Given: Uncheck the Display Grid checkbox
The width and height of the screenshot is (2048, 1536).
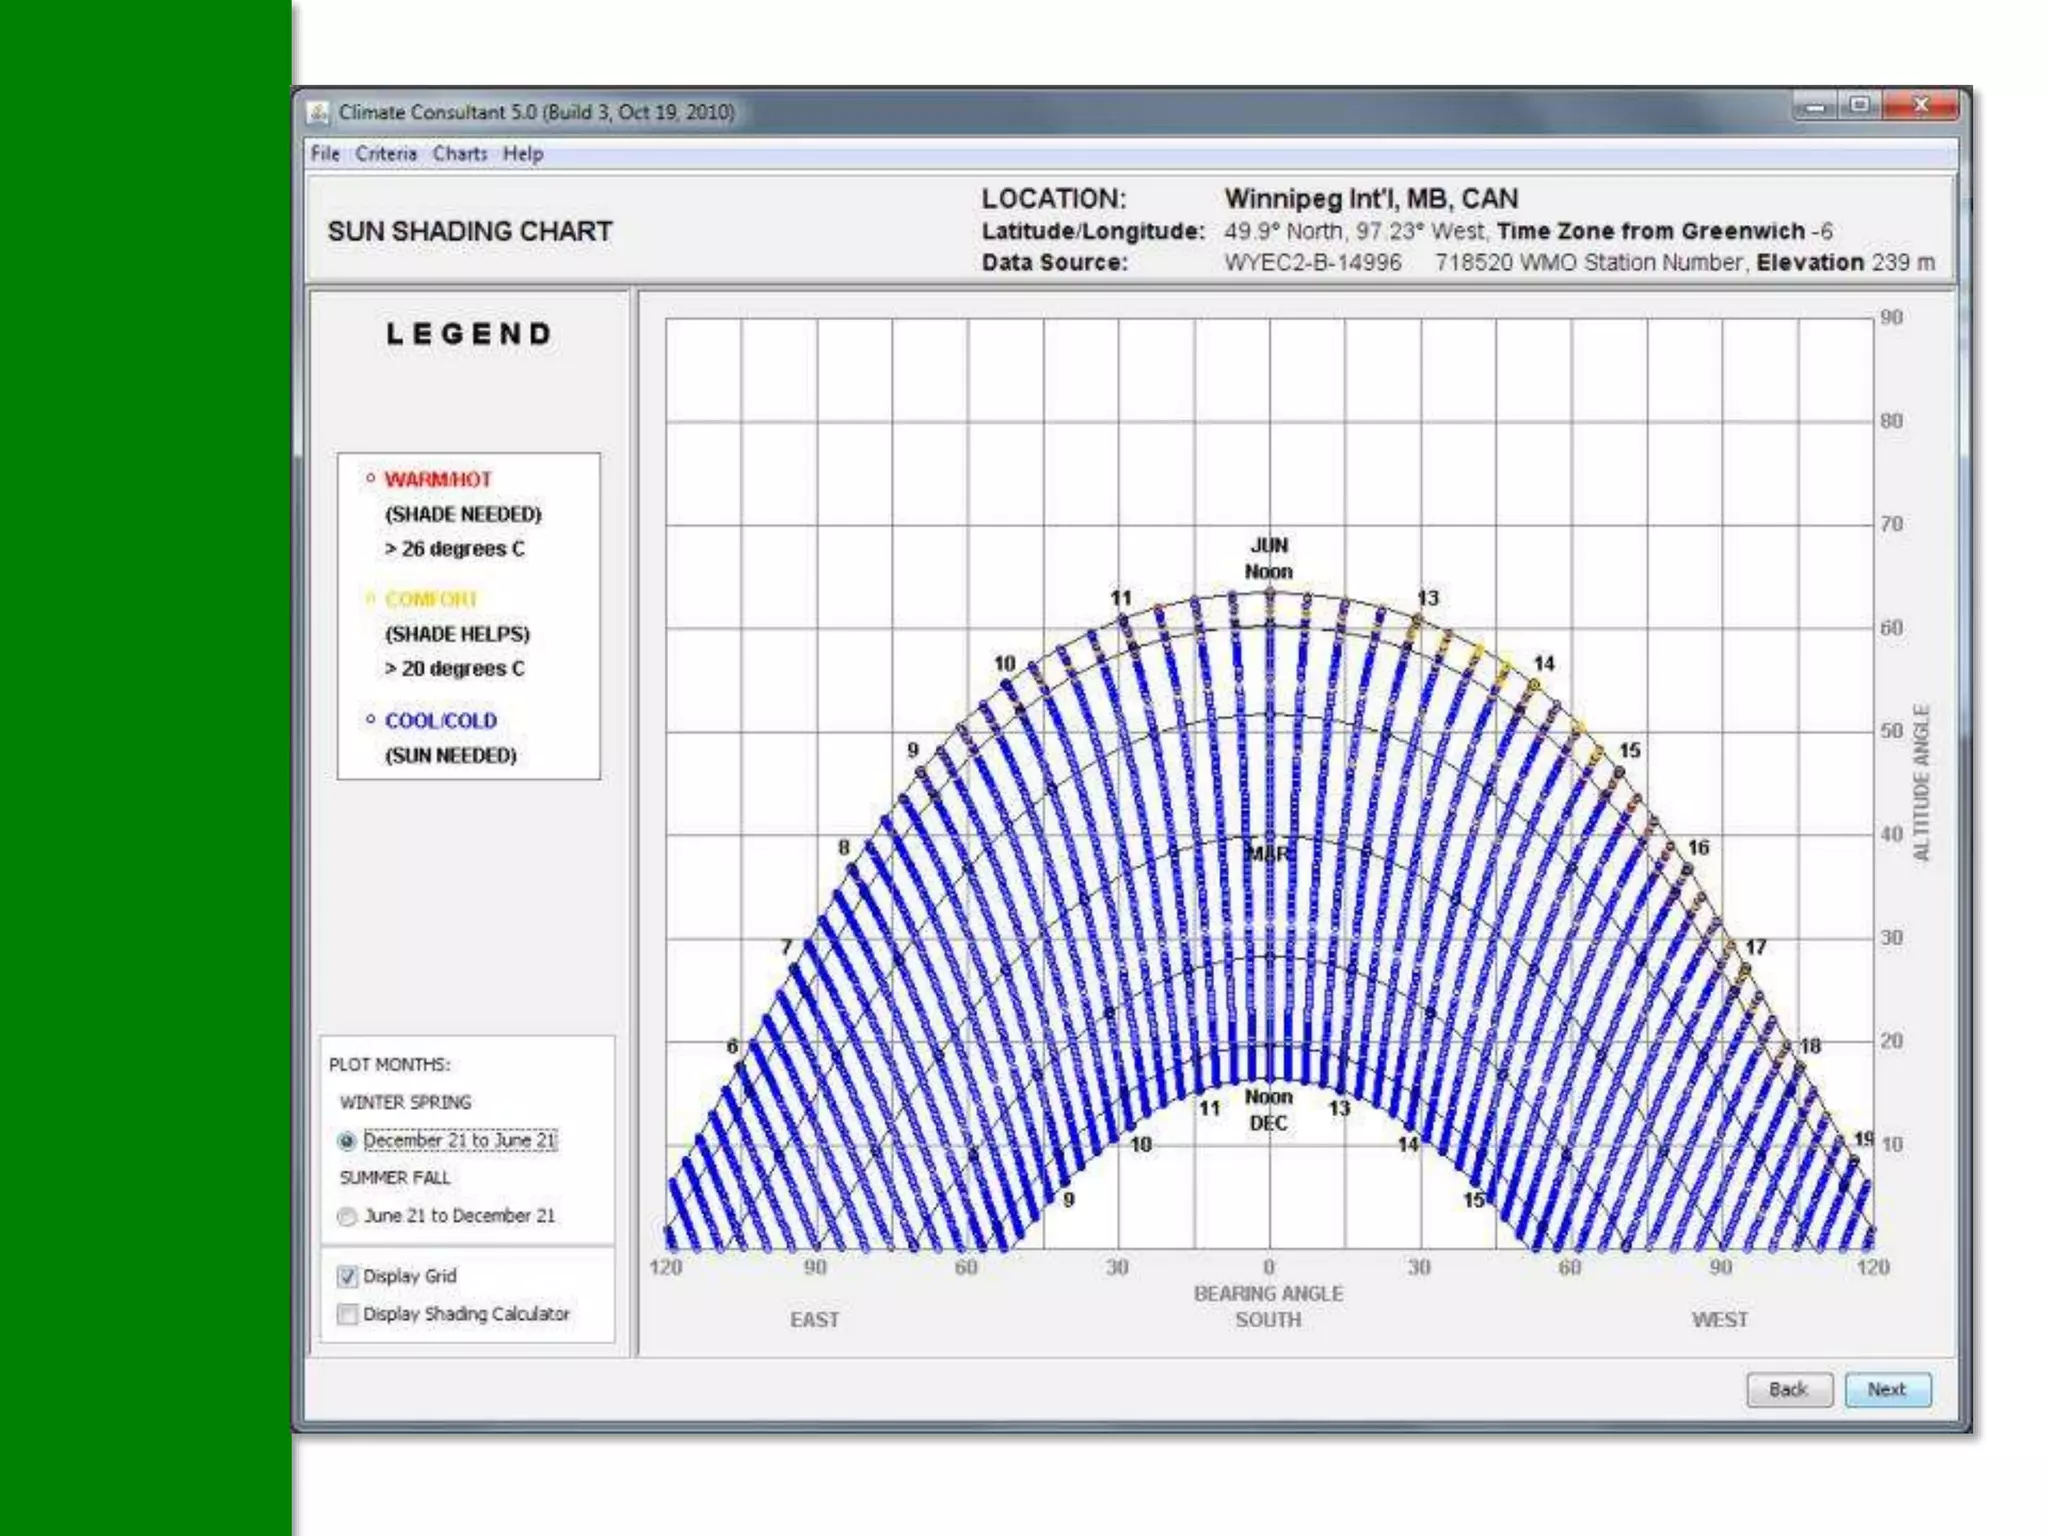Looking at the screenshot, I should [347, 1277].
